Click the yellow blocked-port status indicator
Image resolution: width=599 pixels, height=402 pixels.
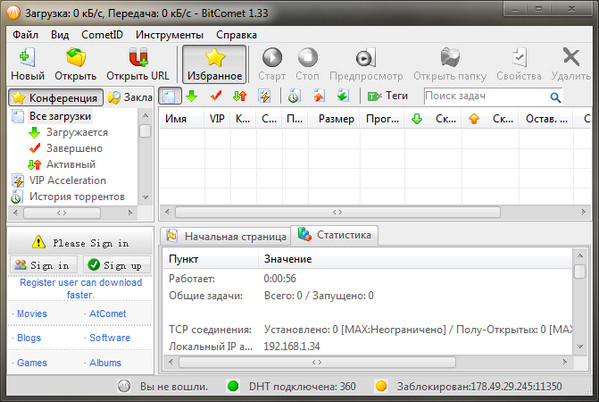pyautogui.click(x=381, y=386)
